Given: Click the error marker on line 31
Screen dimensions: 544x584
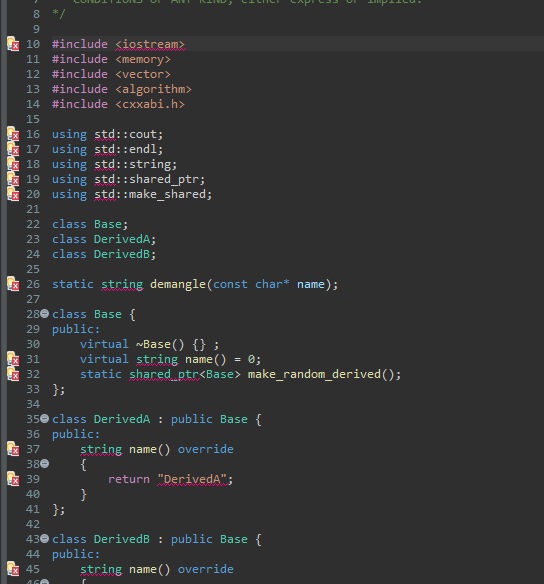Looking at the screenshot, I should pyautogui.click(x=13, y=359).
